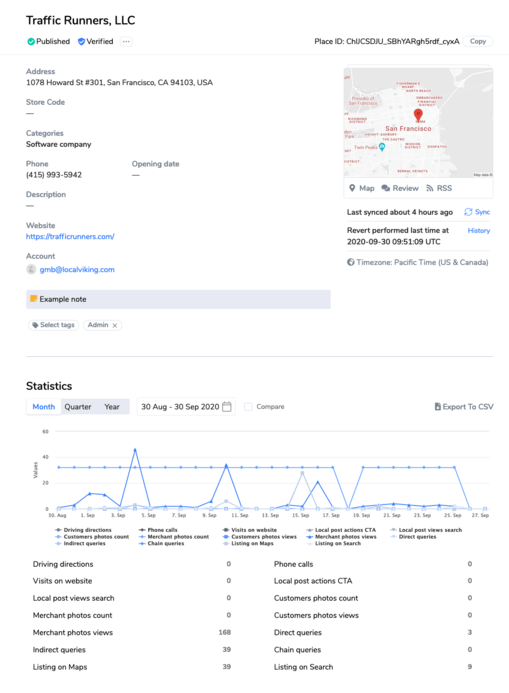
Task: Toggle Merchant photos views legend series
Action: coord(342,537)
